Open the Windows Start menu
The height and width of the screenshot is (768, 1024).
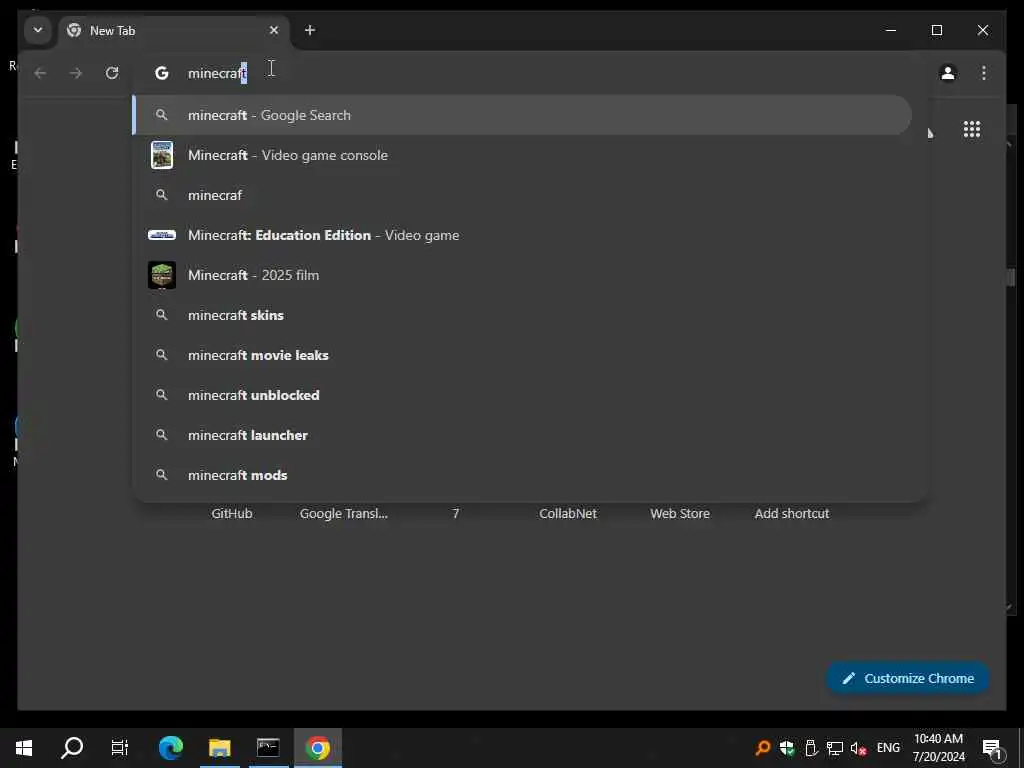(x=24, y=748)
